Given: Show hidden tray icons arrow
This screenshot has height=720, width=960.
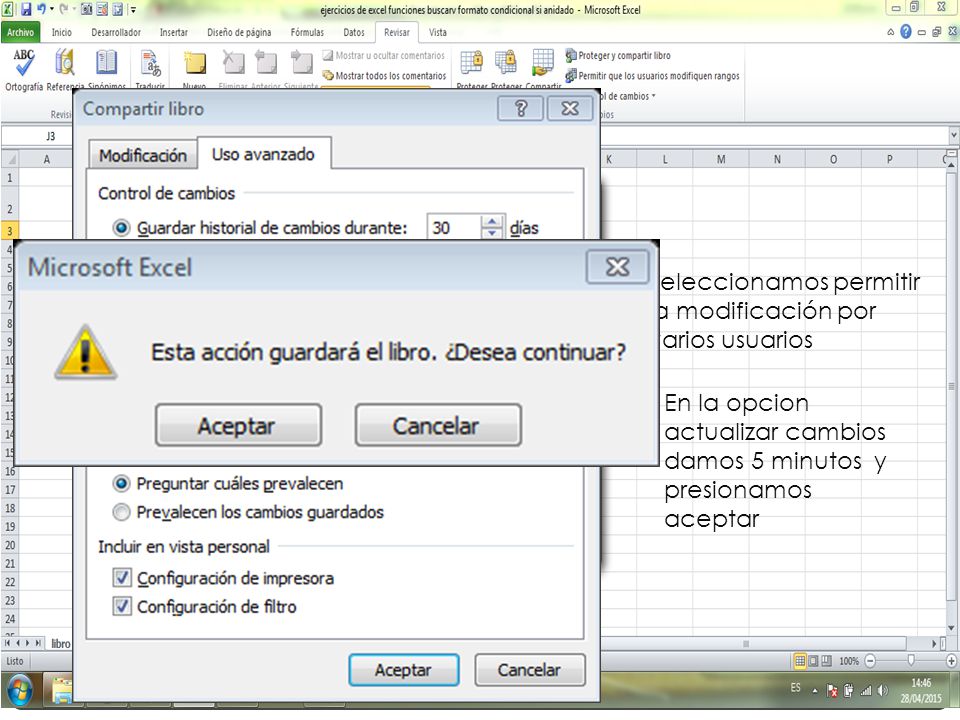Looking at the screenshot, I should tap(815, 691).
